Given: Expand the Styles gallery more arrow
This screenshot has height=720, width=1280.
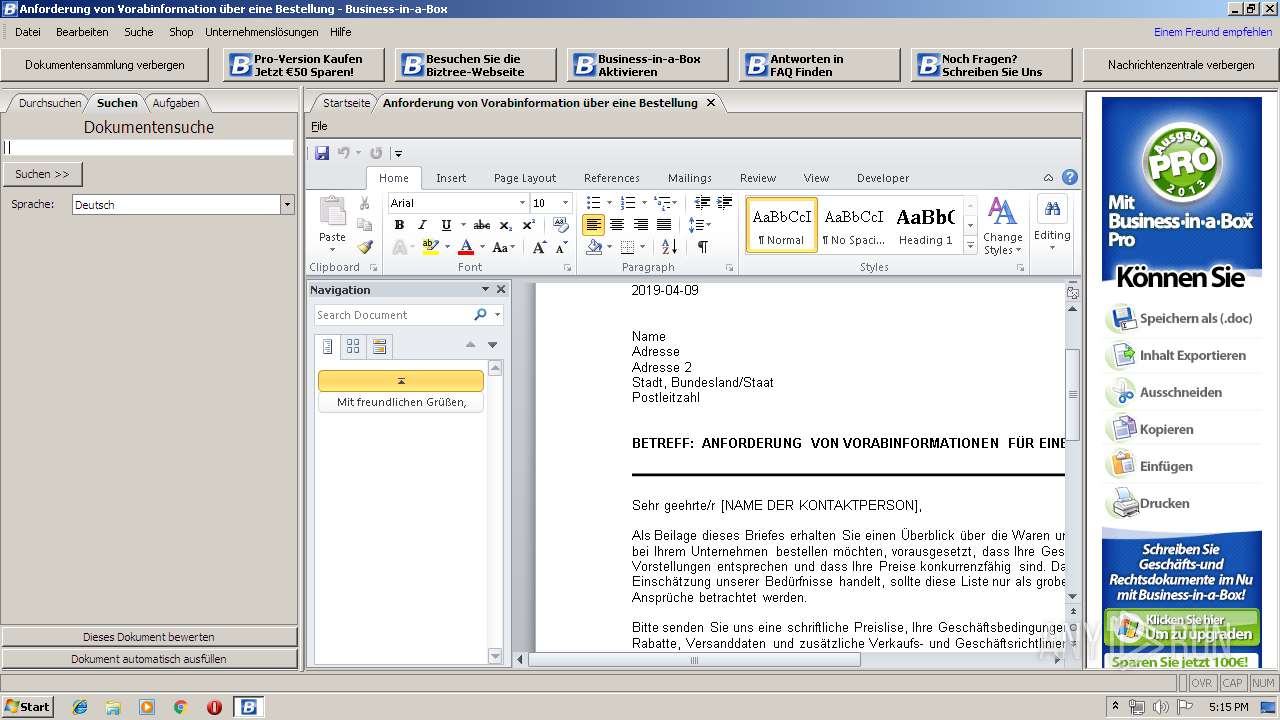Looking at the screenshot, I should [x=970, y=244].
